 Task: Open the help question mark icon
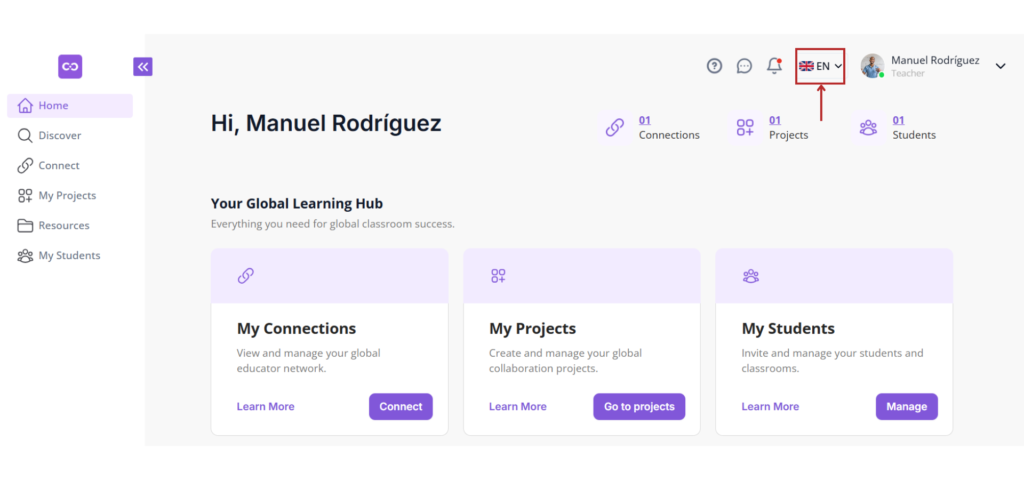tap(715, 66)
